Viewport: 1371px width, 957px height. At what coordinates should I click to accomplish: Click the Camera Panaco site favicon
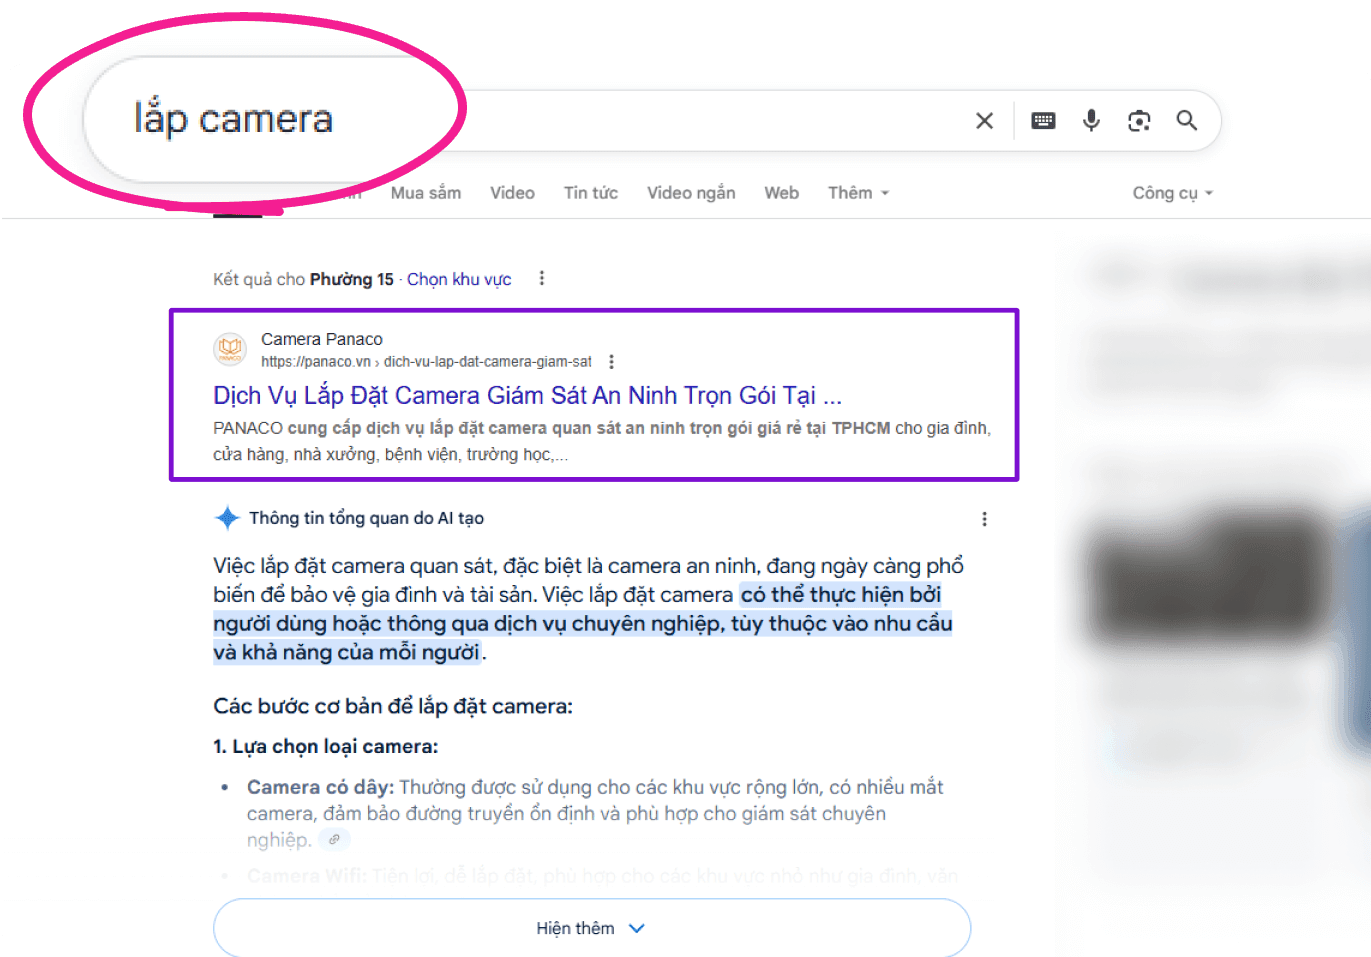(x=231, y=349)
